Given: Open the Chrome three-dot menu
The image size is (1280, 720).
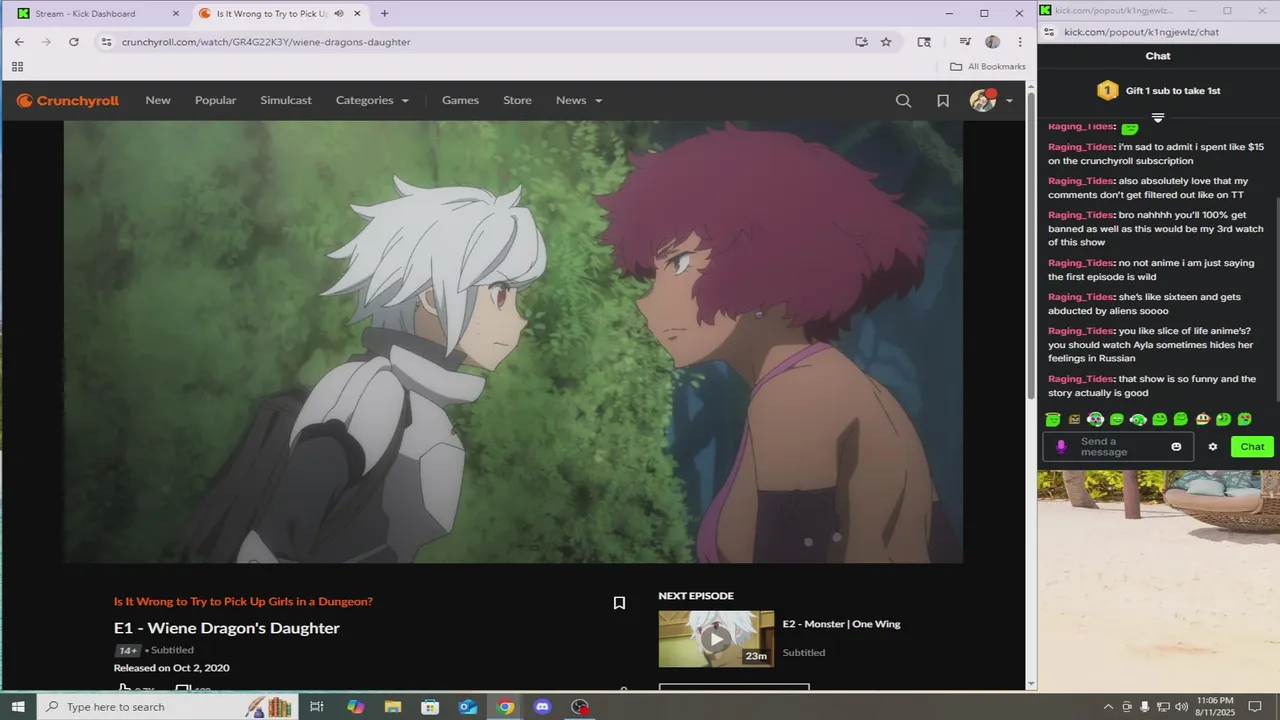Looking at the screenshot, I should click(x=1019, y=42).
